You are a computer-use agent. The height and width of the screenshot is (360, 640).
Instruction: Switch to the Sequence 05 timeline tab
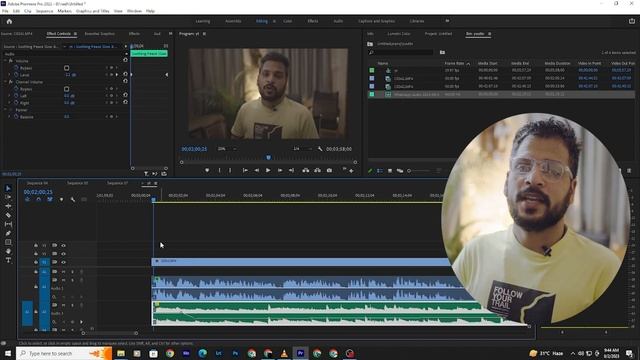pos(78,183)
